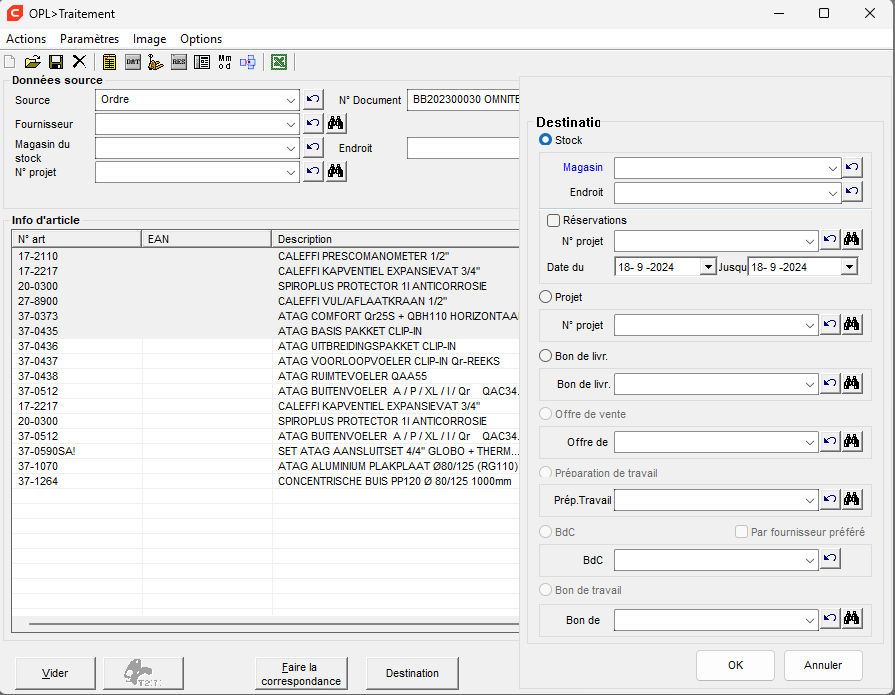Export with the Excel toolbar icon

[279, 62]
